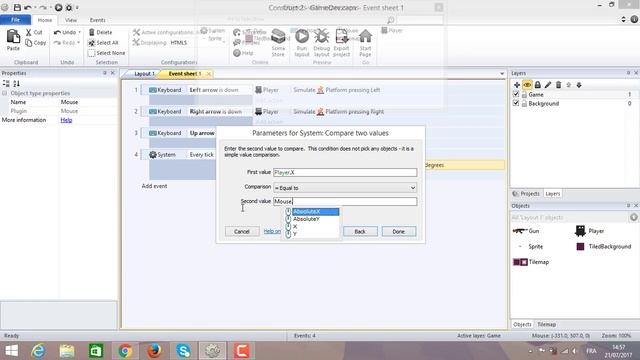Select the TiledBackground object icon
This screenshot has width=640, height=360.
pyautogui.click(x=580, y=247)
